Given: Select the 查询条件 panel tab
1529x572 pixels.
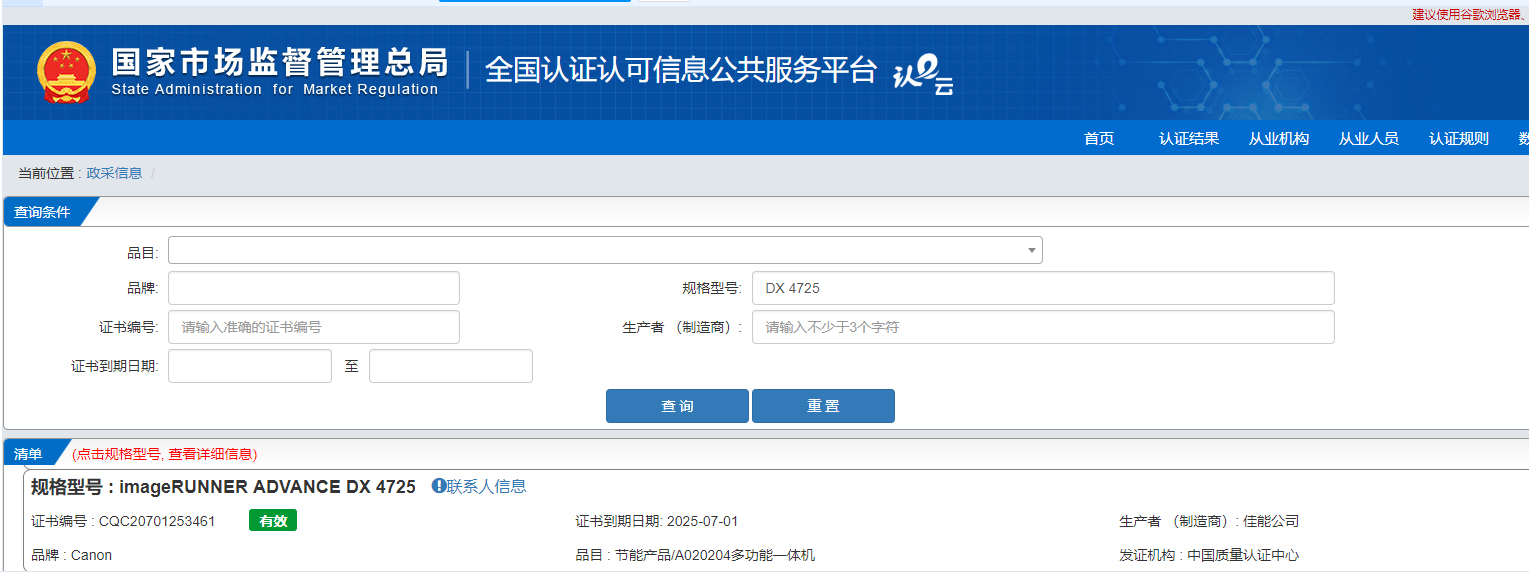Looking at the screenshot, I should tap(42, 212).
